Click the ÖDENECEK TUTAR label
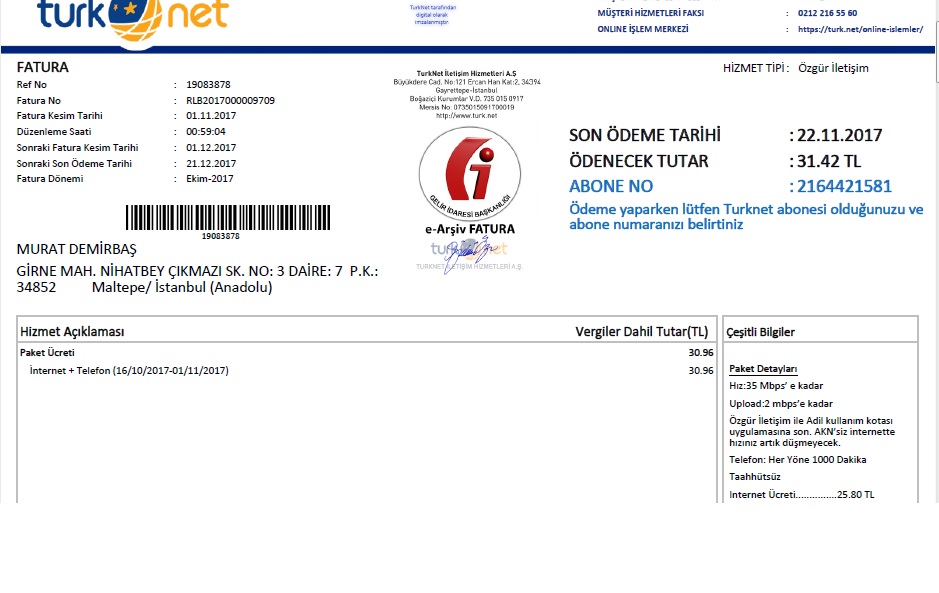The image size is (939, 593). (638, 161)
